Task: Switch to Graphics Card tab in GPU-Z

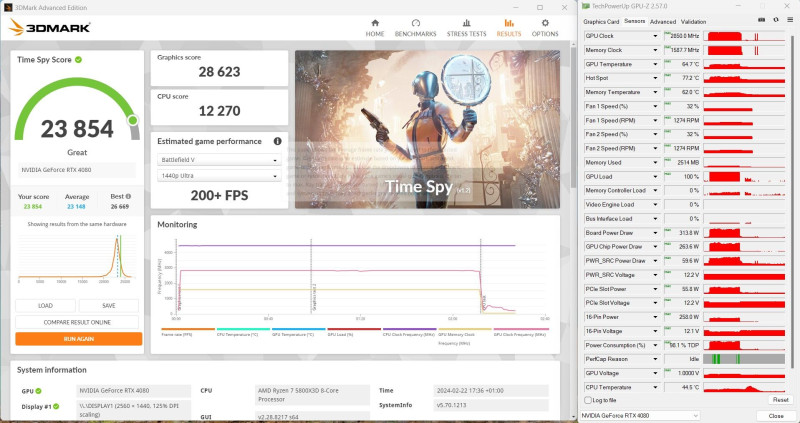Action: 601,22
